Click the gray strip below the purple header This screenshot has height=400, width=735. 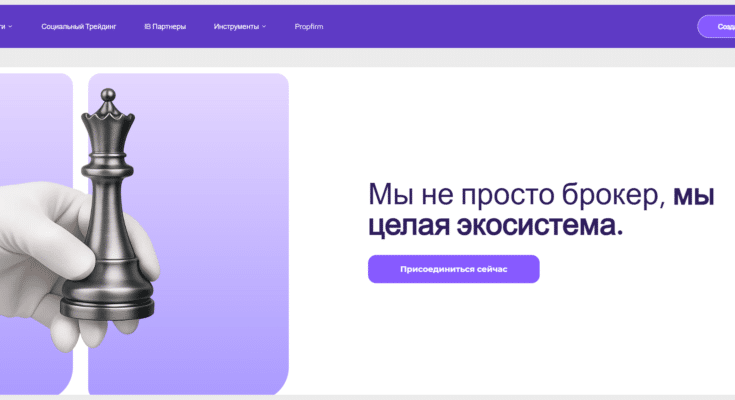click(x=400, y=57)
